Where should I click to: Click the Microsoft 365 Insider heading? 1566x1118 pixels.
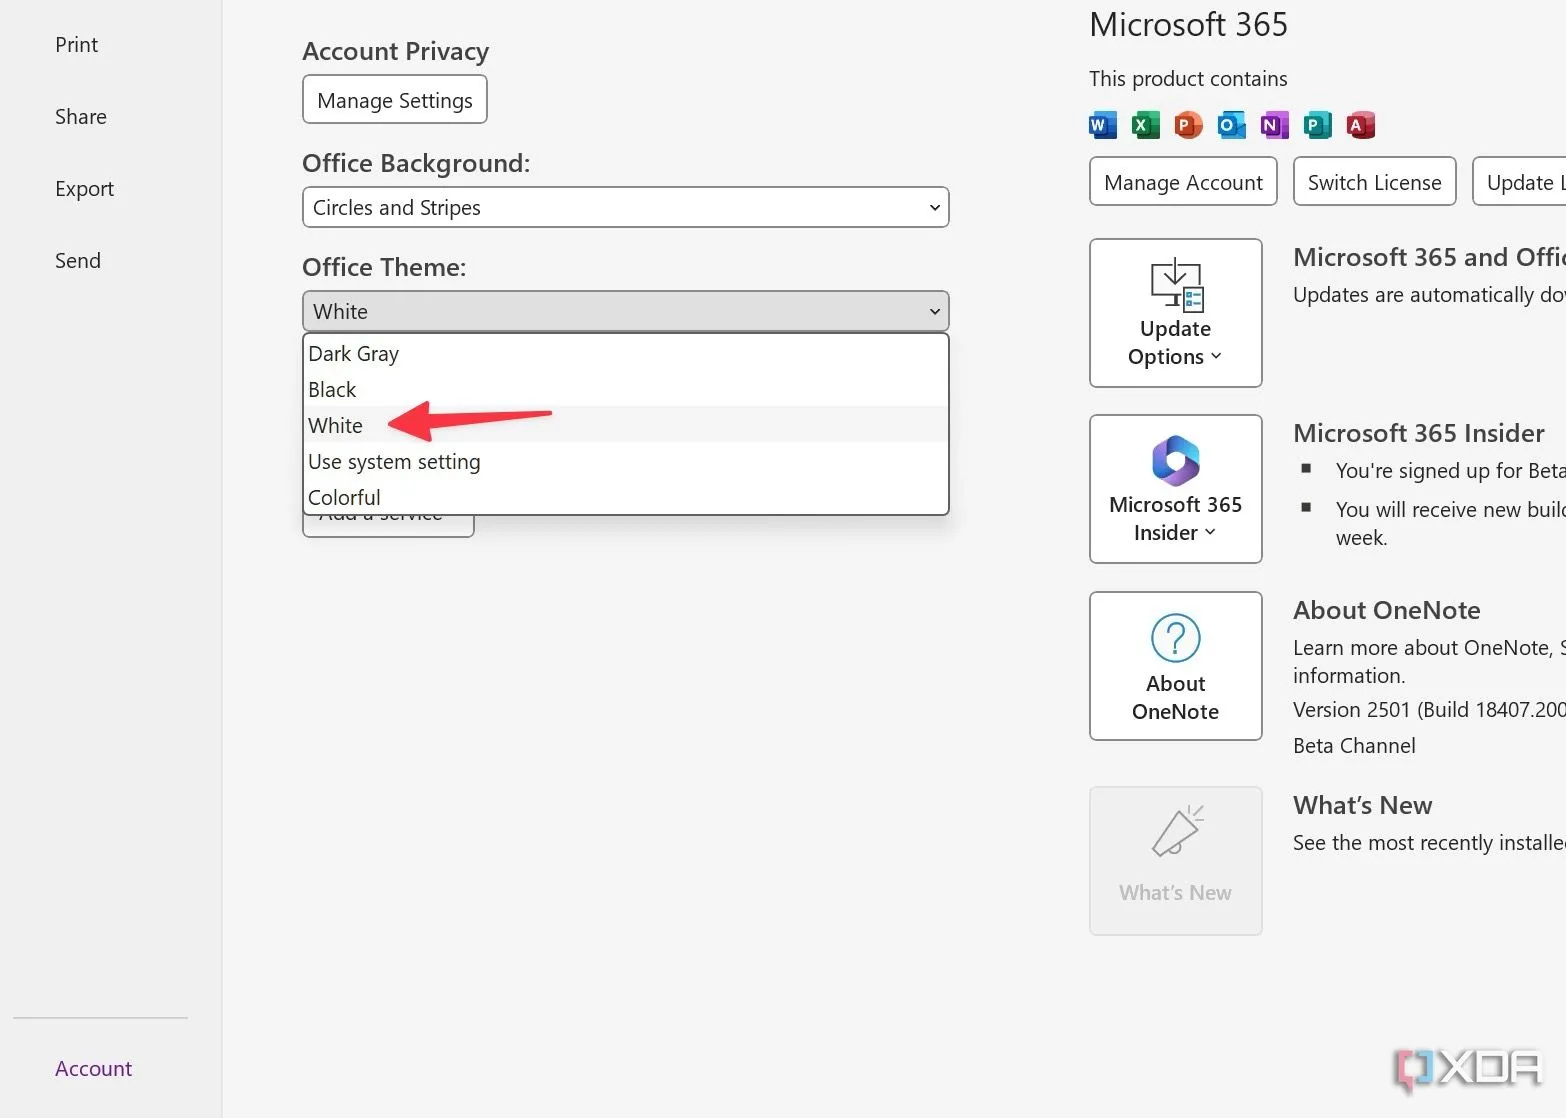point(1419,433)
